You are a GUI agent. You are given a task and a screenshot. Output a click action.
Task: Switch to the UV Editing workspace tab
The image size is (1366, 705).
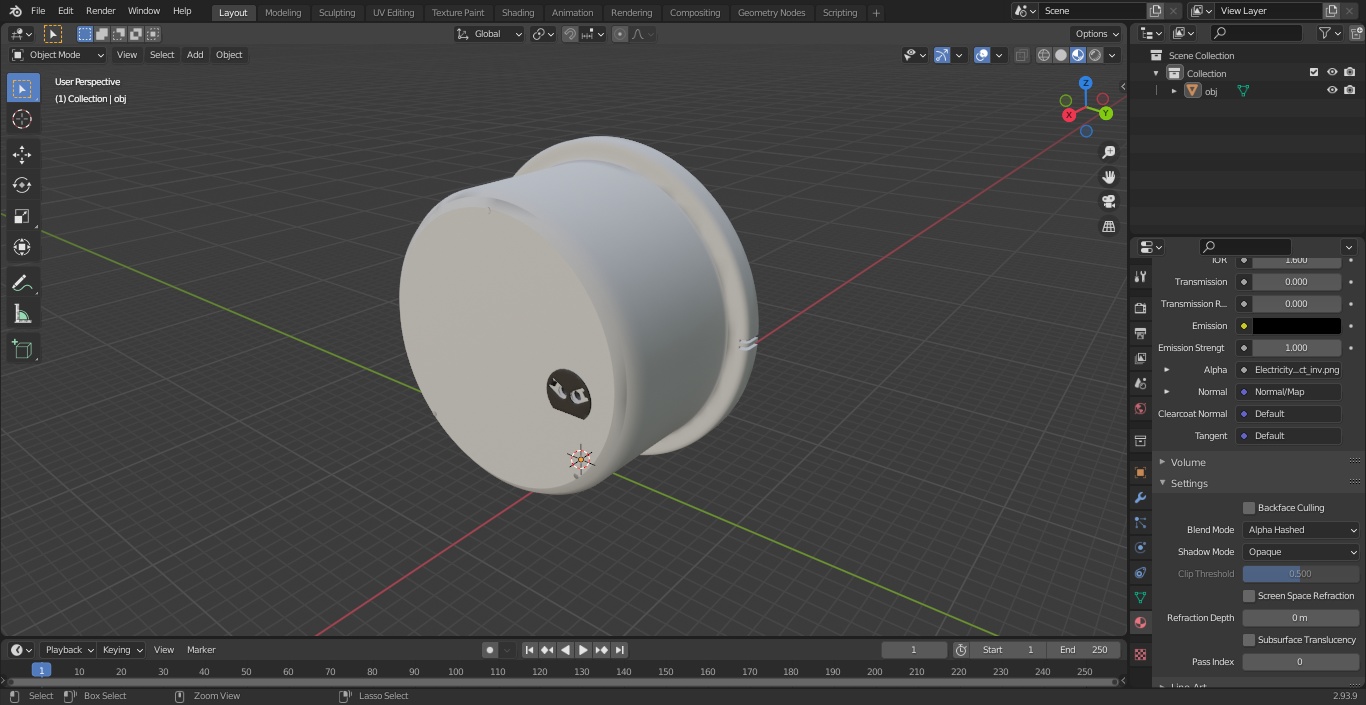point(393,12)
